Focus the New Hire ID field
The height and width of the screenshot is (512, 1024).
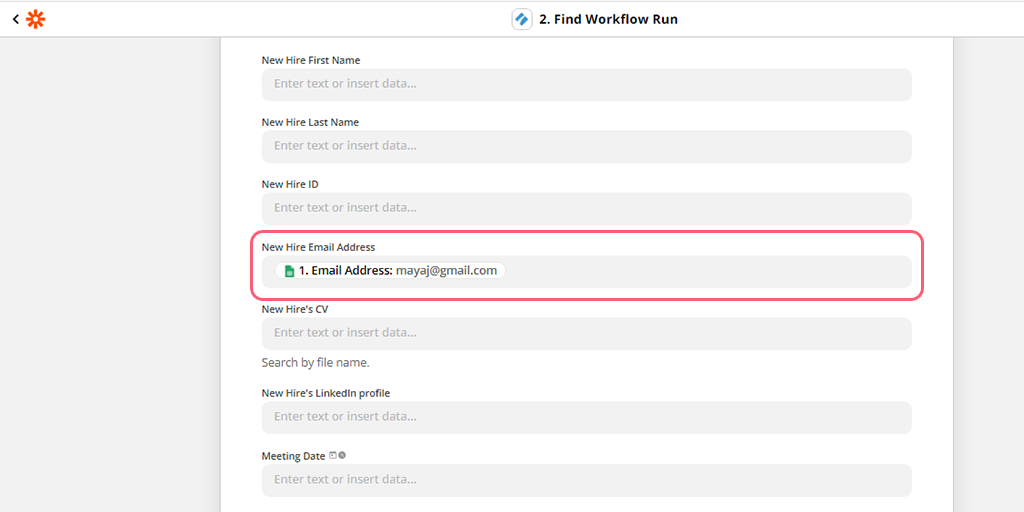(586, 208)
